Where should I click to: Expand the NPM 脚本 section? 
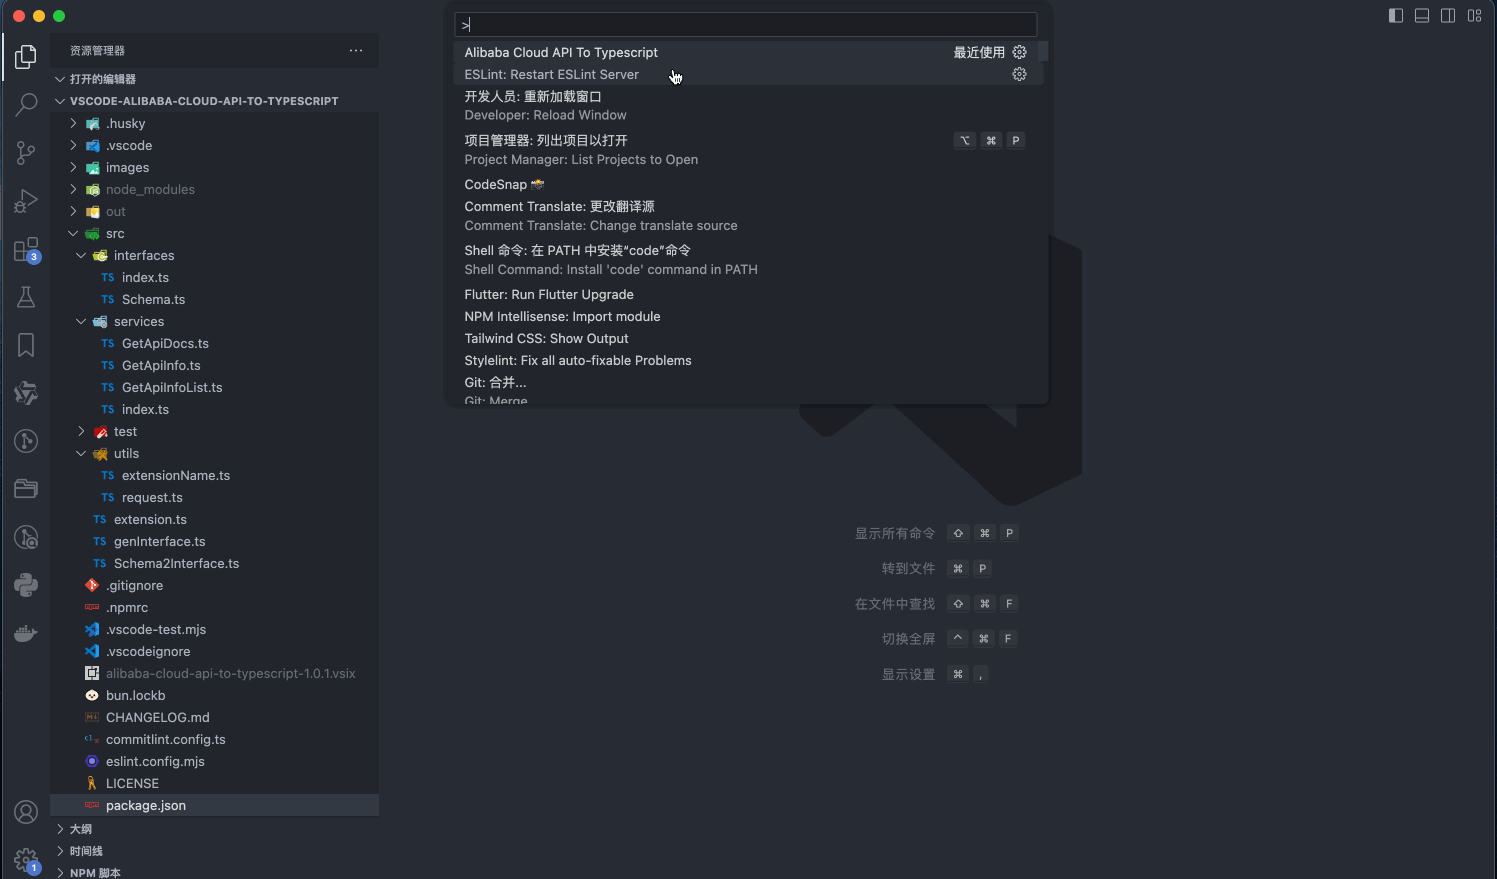pyautogui.click(x=214, y=873)
